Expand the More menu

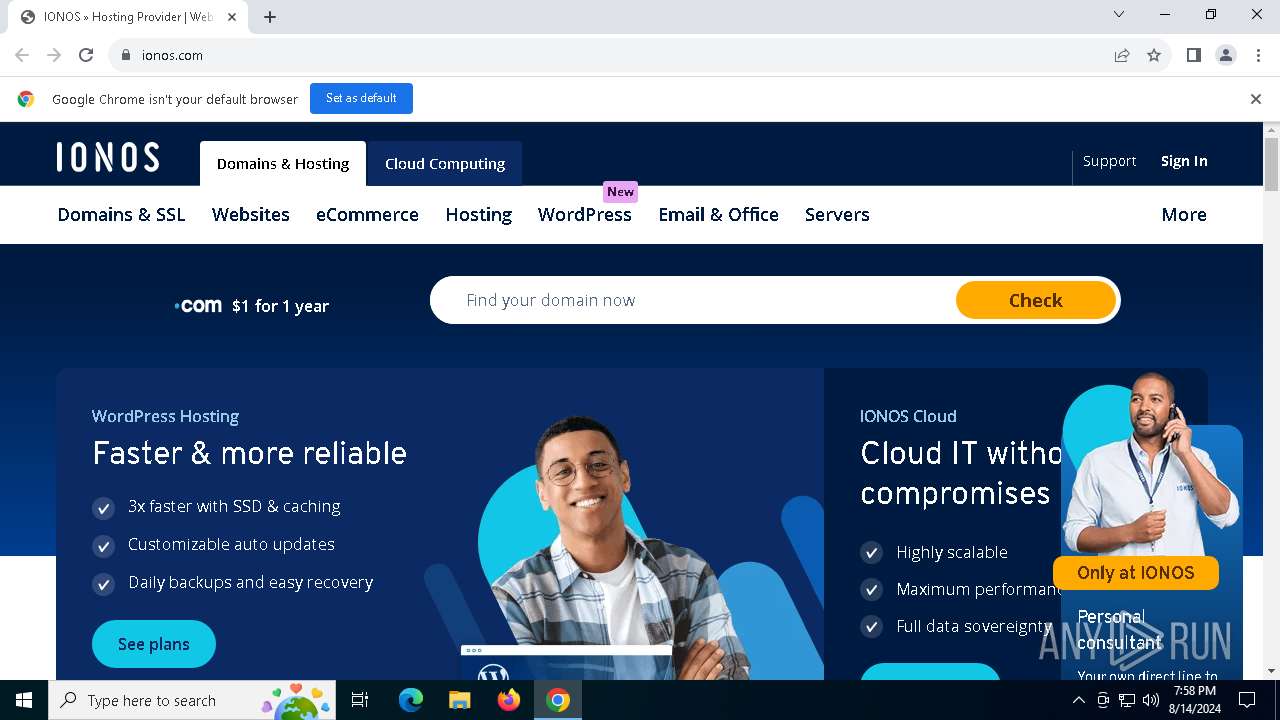click(1184, 214)
